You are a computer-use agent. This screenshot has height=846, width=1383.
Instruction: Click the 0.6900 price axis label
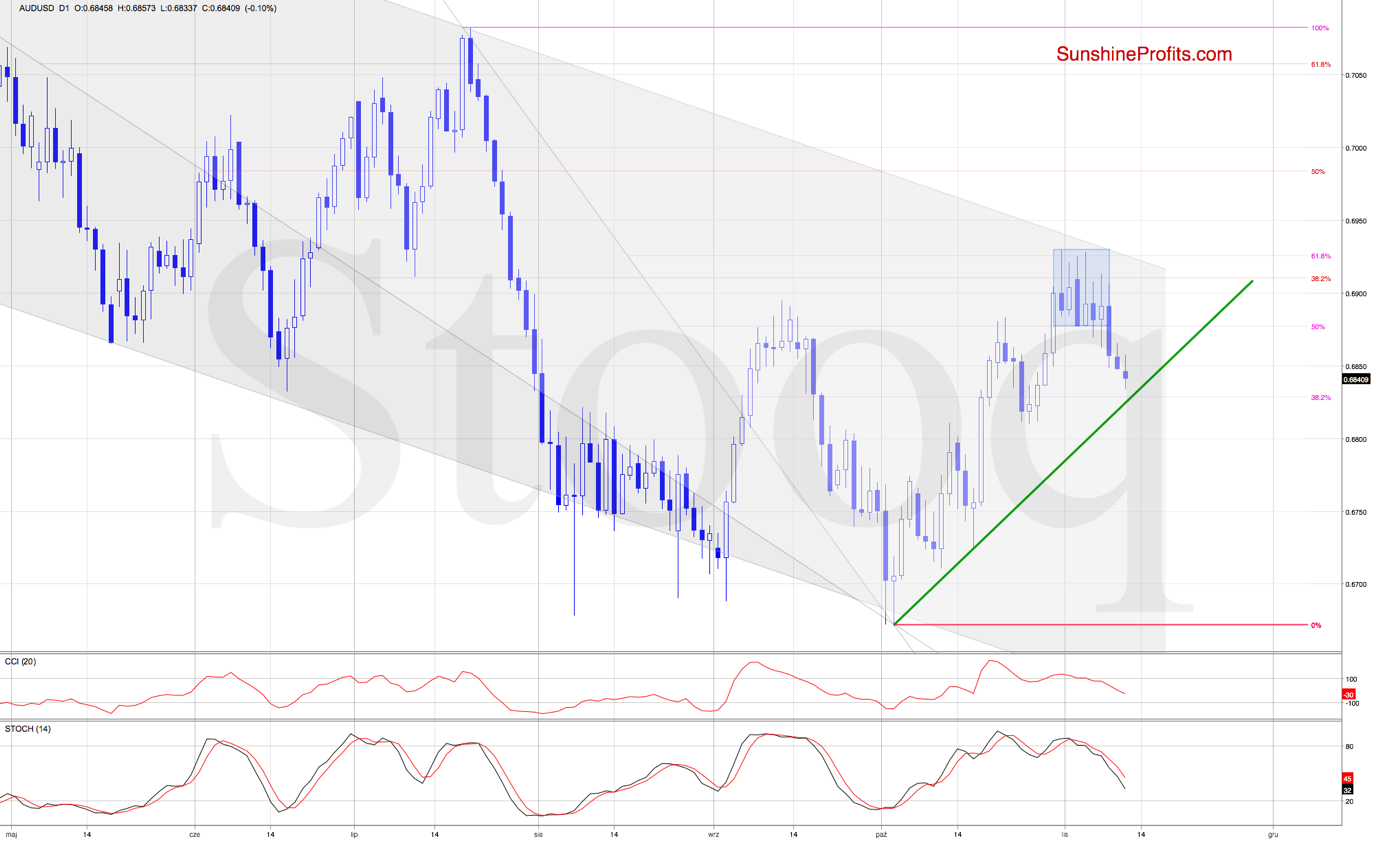point(1355,294)
